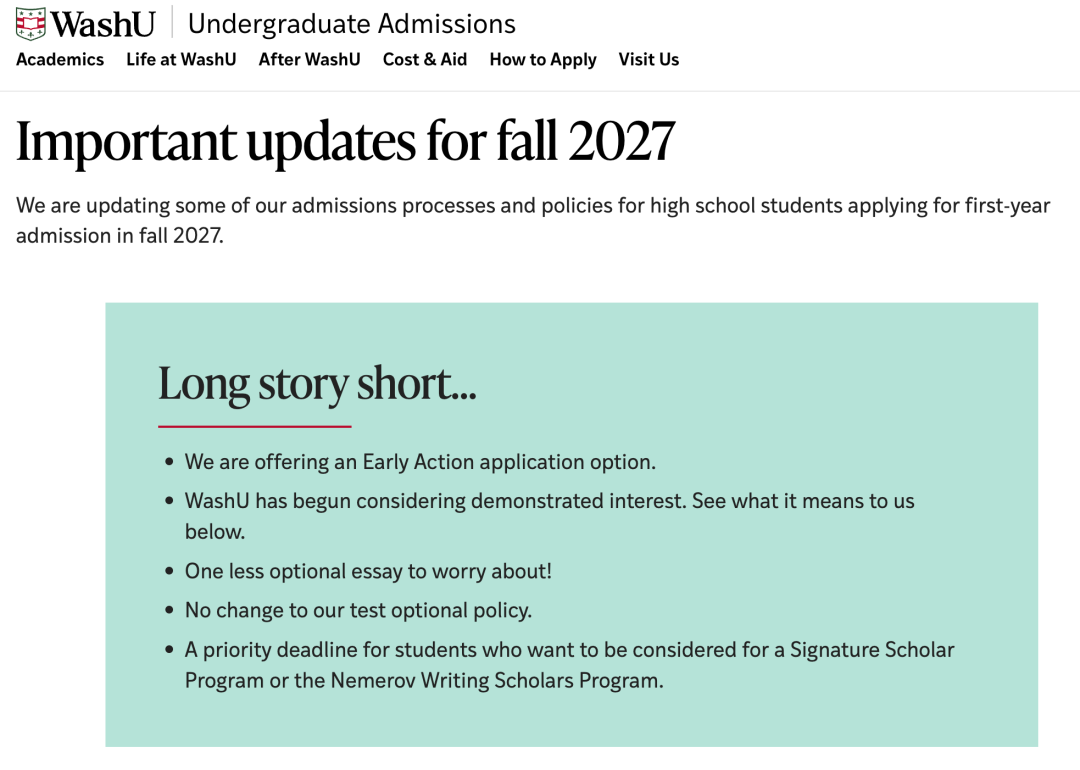Open the Cost & Aid menu
The height and width of the screenshot is (770, 1080).
pyautogui.click(x=425, y=59)
